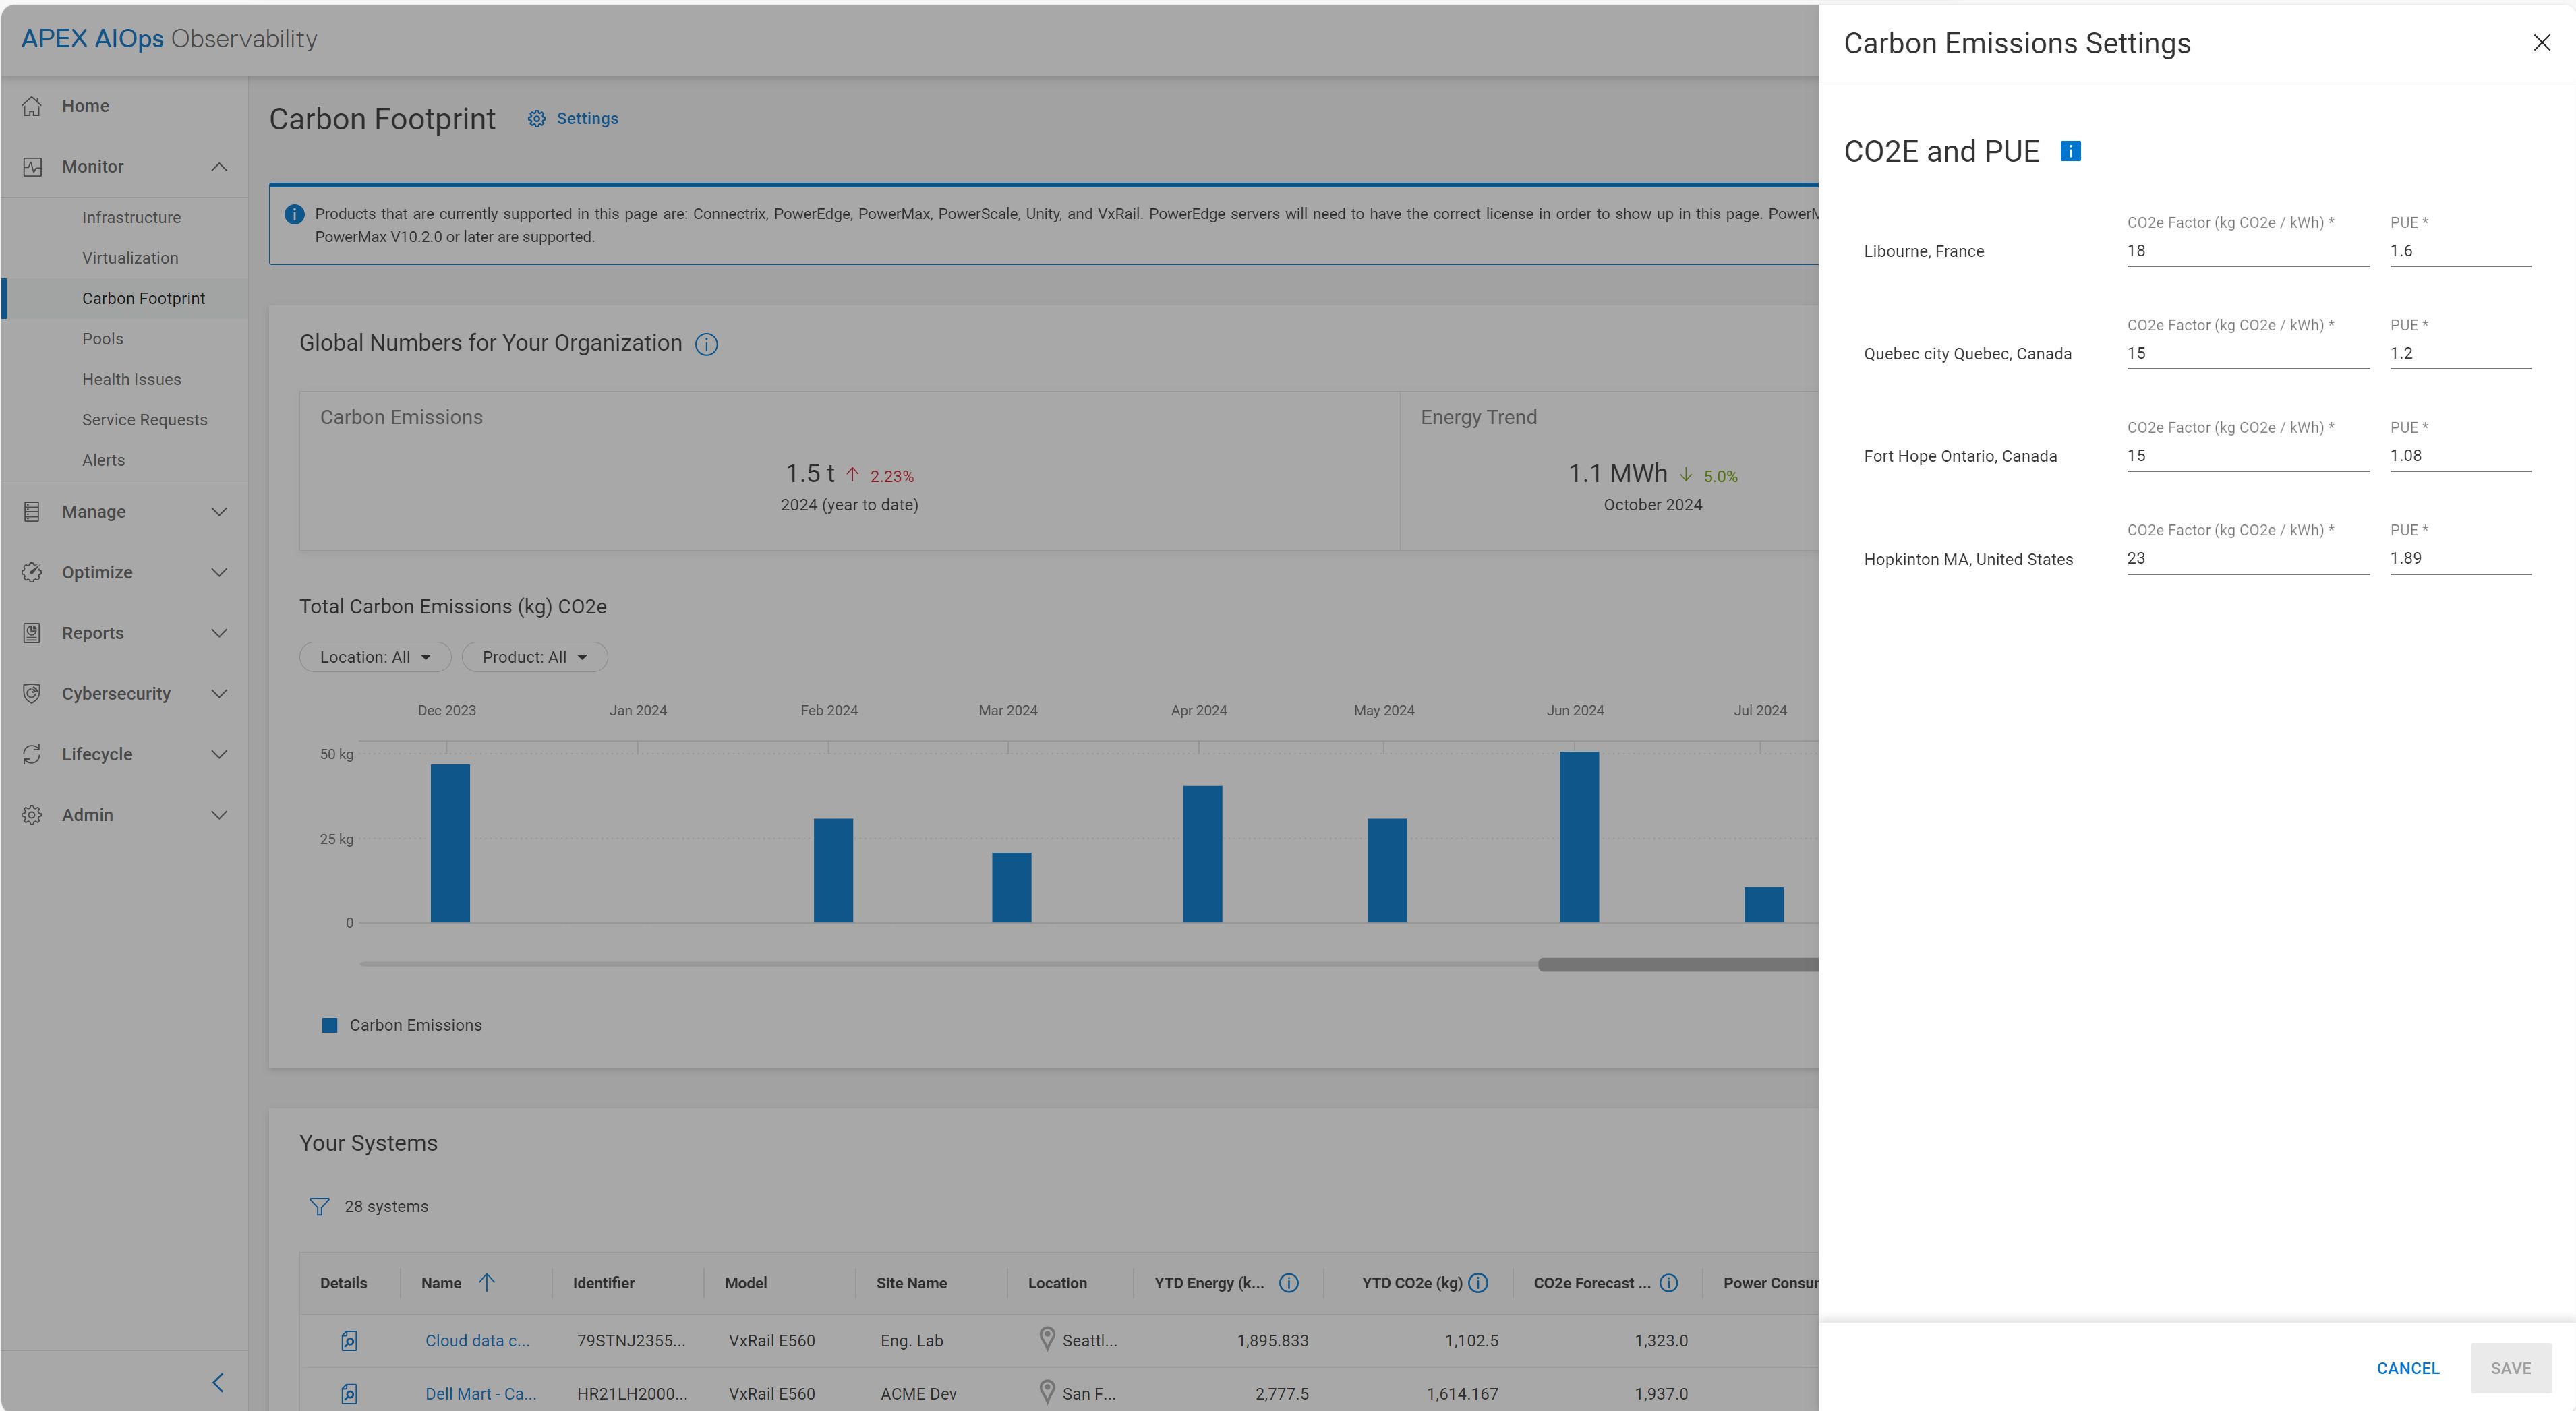Click the filter funnel icon above systems table
Viewport: 2576px width, 1411px height.
click(x=319, y=1207)
